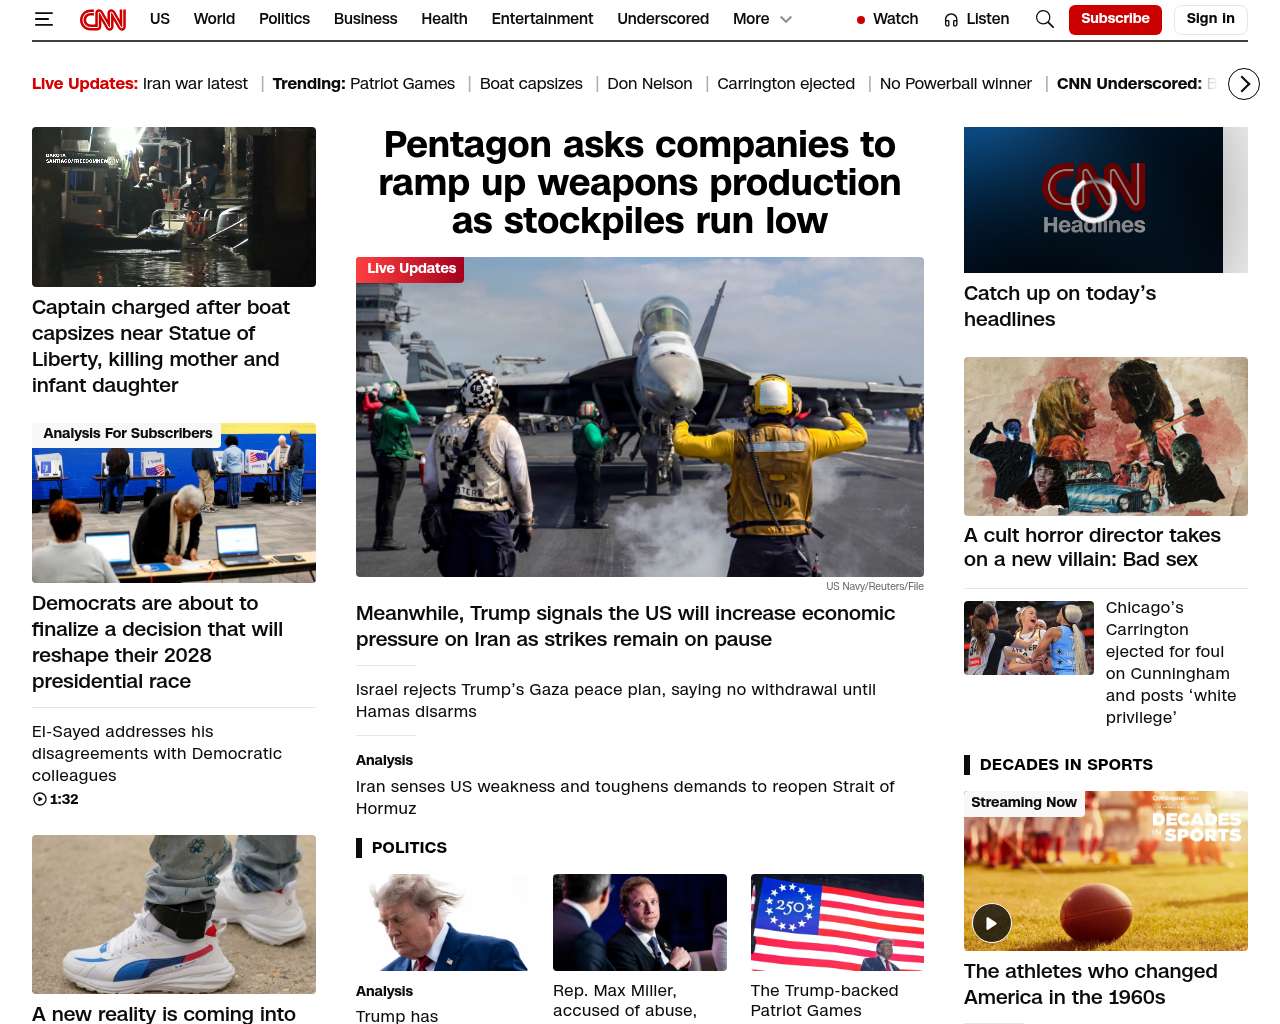This screenshot has height=1024, width=1280.
Task: Click the Sign in button
Action: (1210, 19)
